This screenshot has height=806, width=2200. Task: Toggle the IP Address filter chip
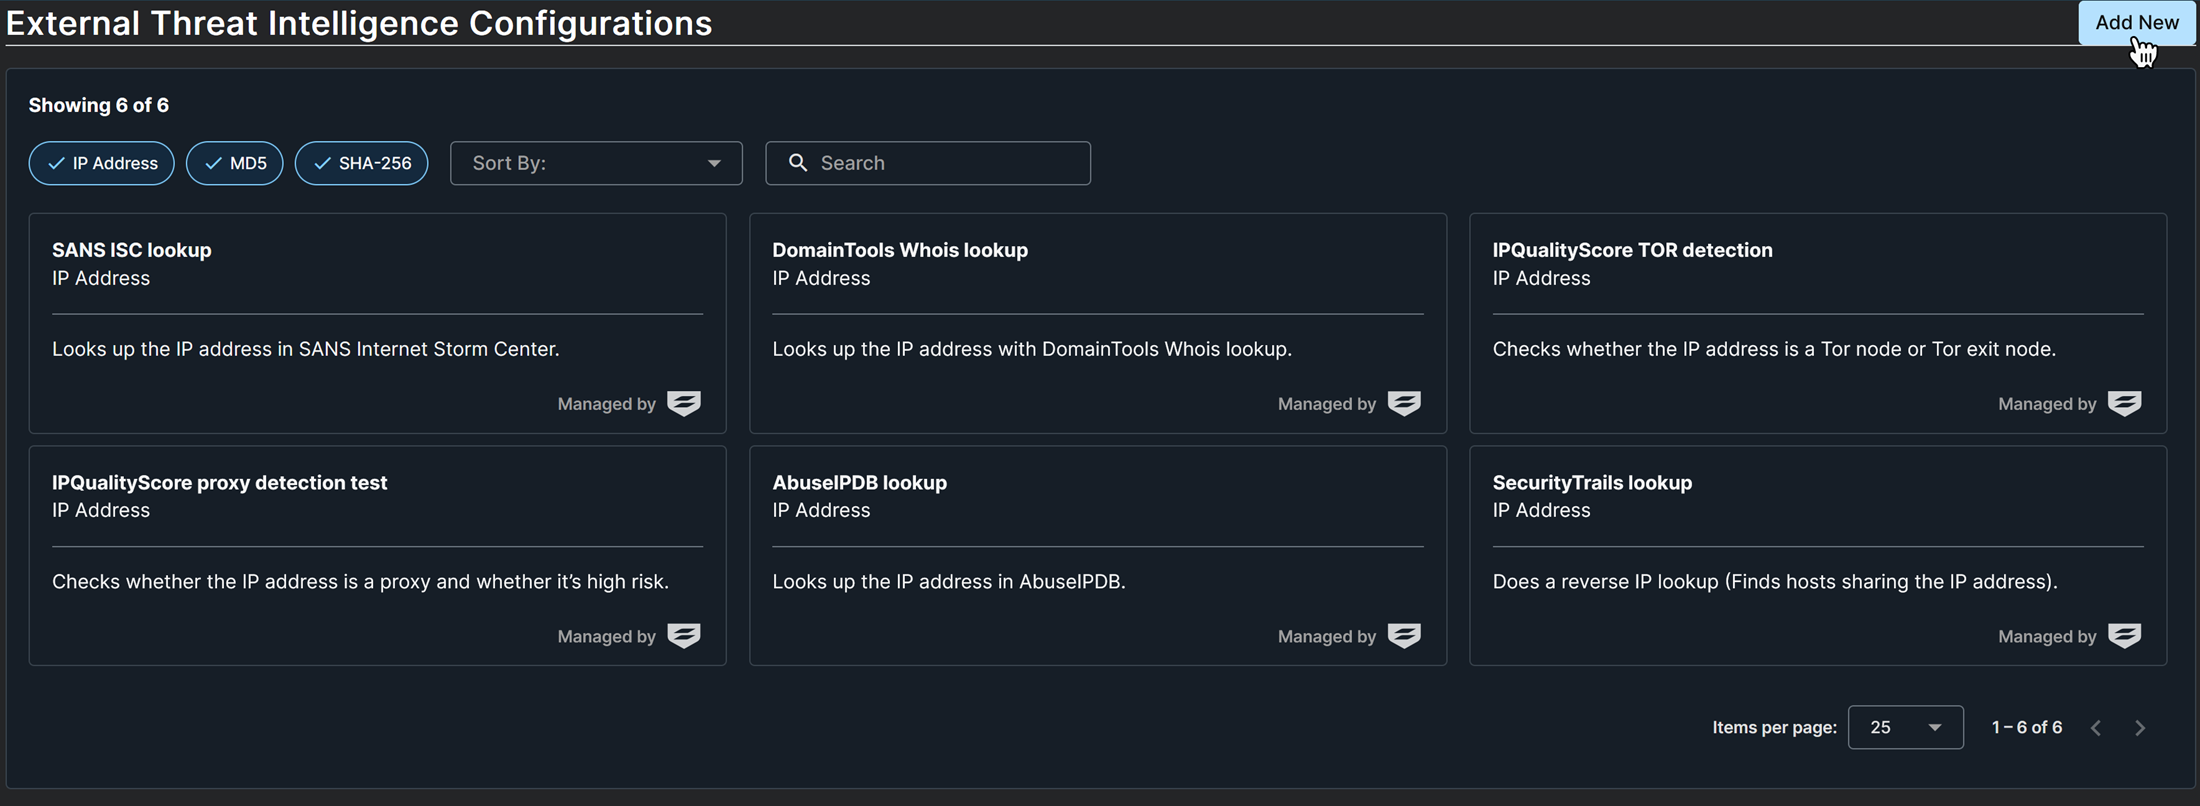point(102,163)
